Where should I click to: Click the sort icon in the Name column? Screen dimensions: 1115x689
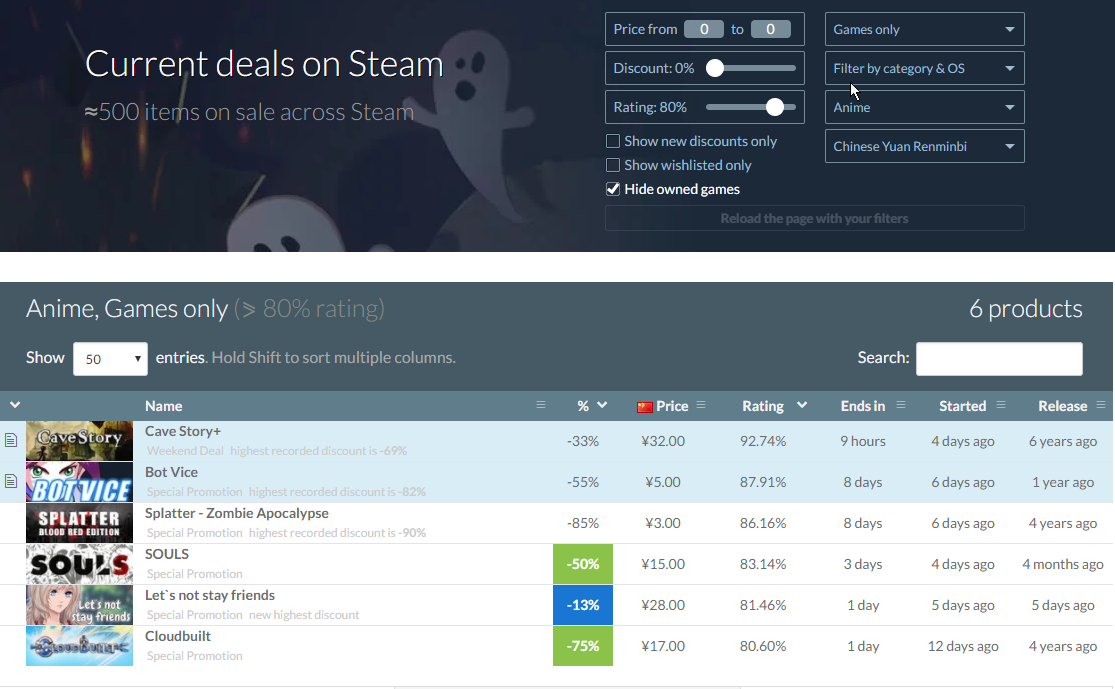point(541,405)
